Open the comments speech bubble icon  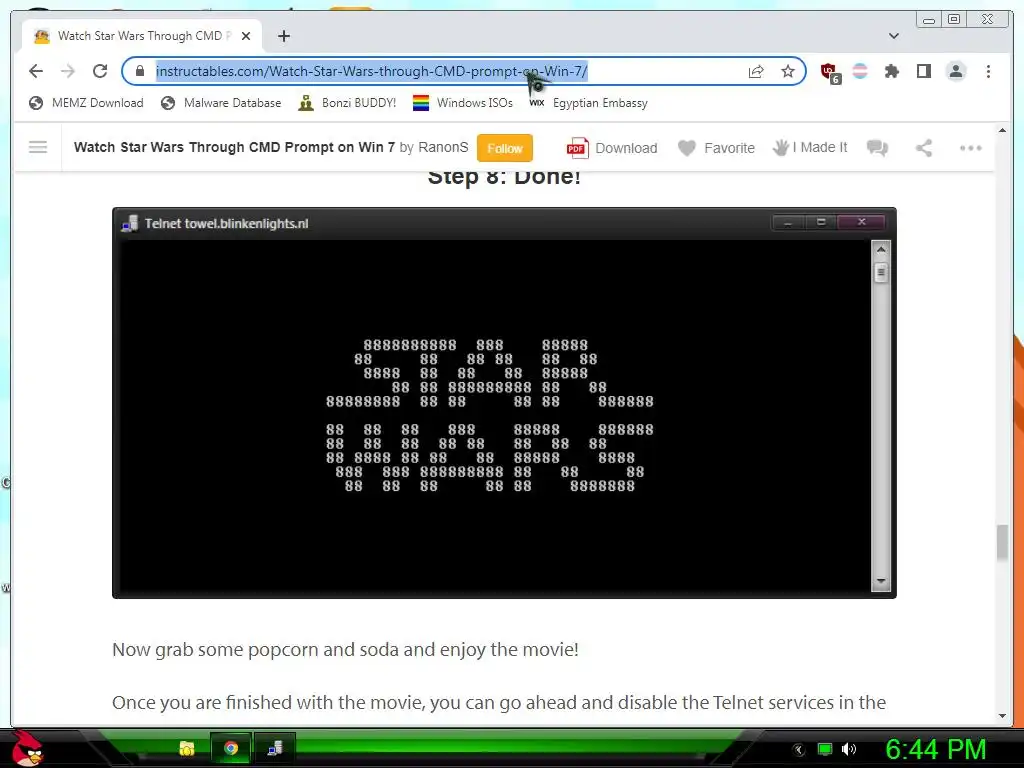tap(877, 148)
